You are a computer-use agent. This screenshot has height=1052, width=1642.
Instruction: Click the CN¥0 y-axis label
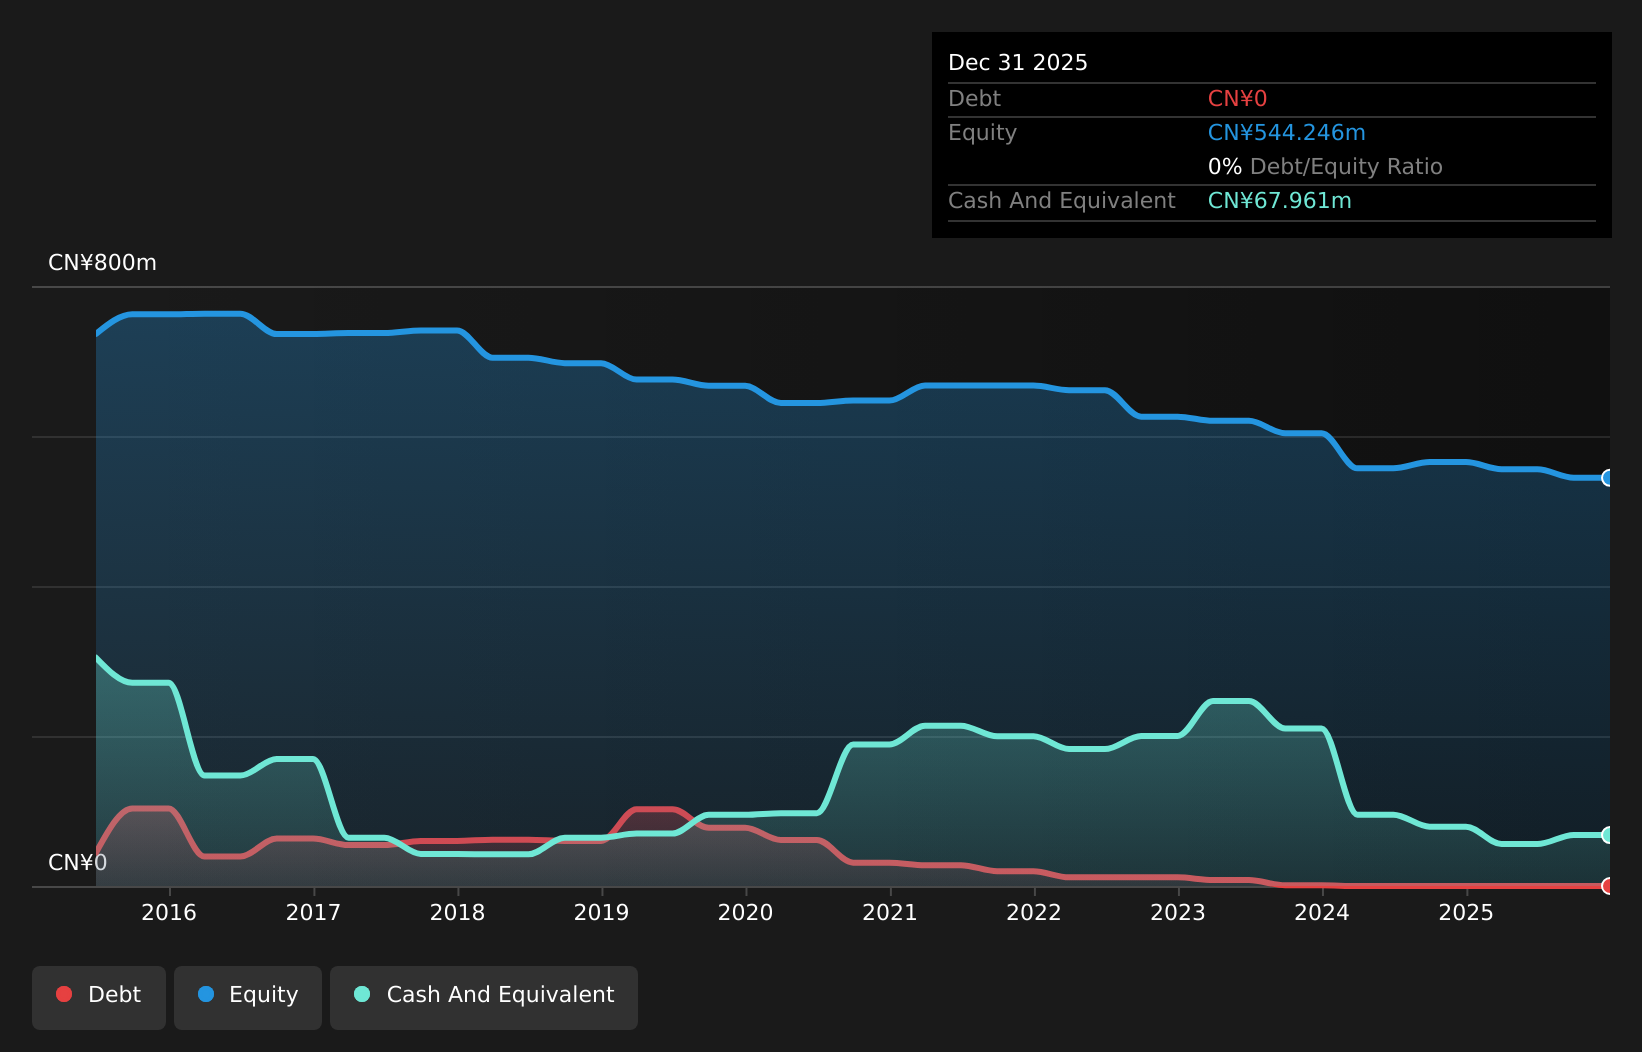click(x=77, y=863)
